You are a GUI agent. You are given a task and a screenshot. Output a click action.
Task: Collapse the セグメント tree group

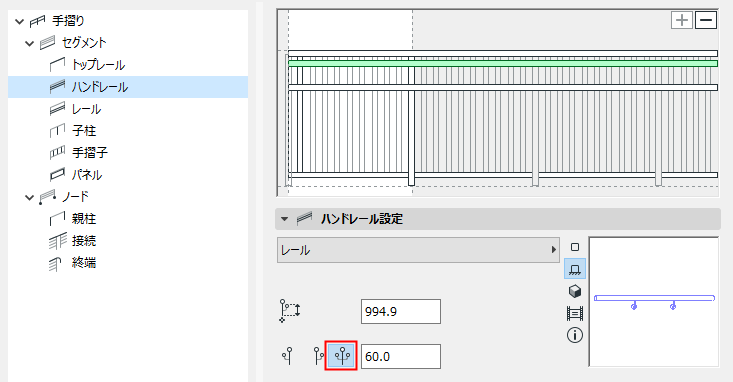pyautogui.click(x=29, y=43)
